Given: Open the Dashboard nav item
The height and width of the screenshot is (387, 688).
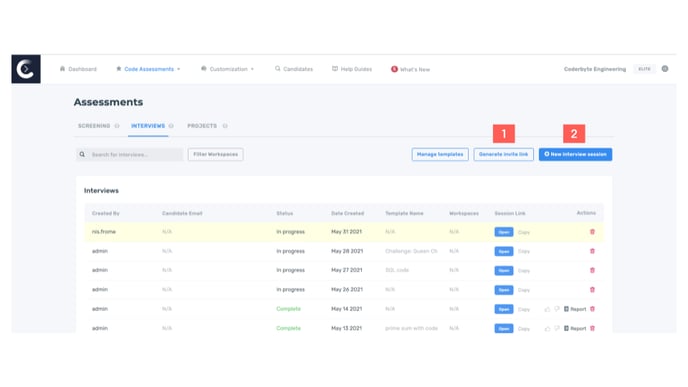Looking at the screenshot, I should point(78,69).
